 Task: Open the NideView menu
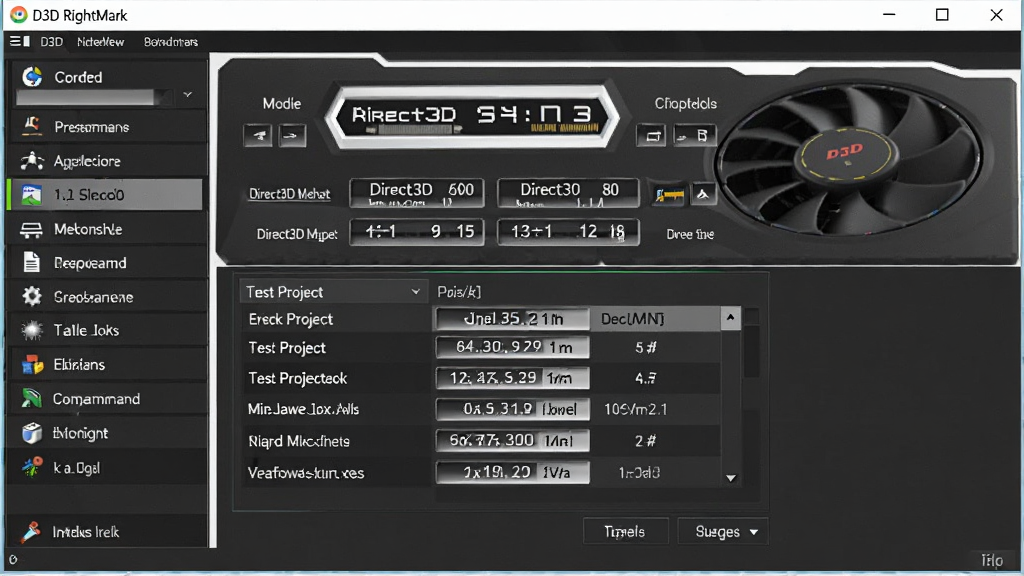(x=101, y=42)
